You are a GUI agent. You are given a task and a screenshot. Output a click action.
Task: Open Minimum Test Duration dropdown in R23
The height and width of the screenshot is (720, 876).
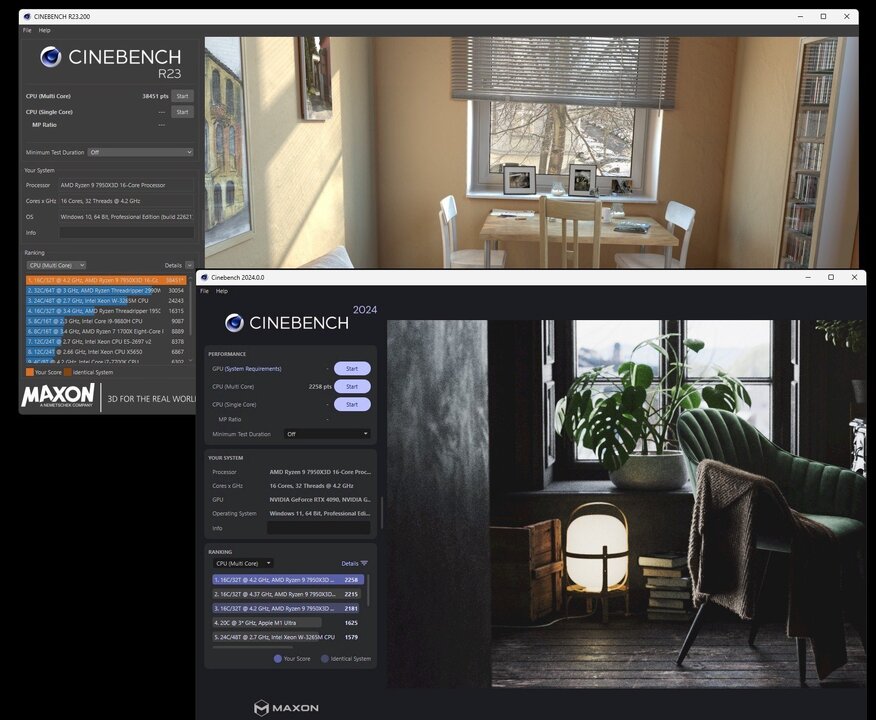pyautogui.click(x=140, y=152)
